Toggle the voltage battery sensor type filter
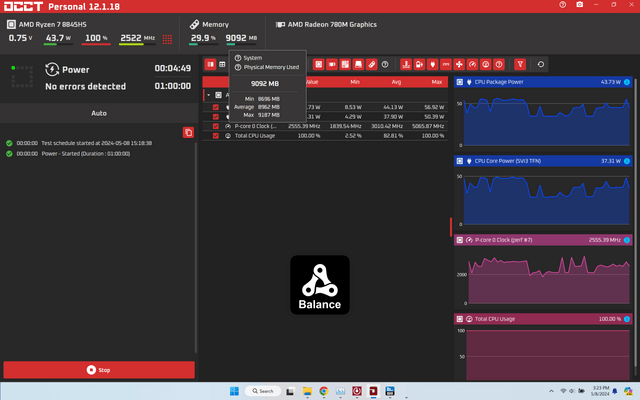640x400 pixels. [419, 64]
